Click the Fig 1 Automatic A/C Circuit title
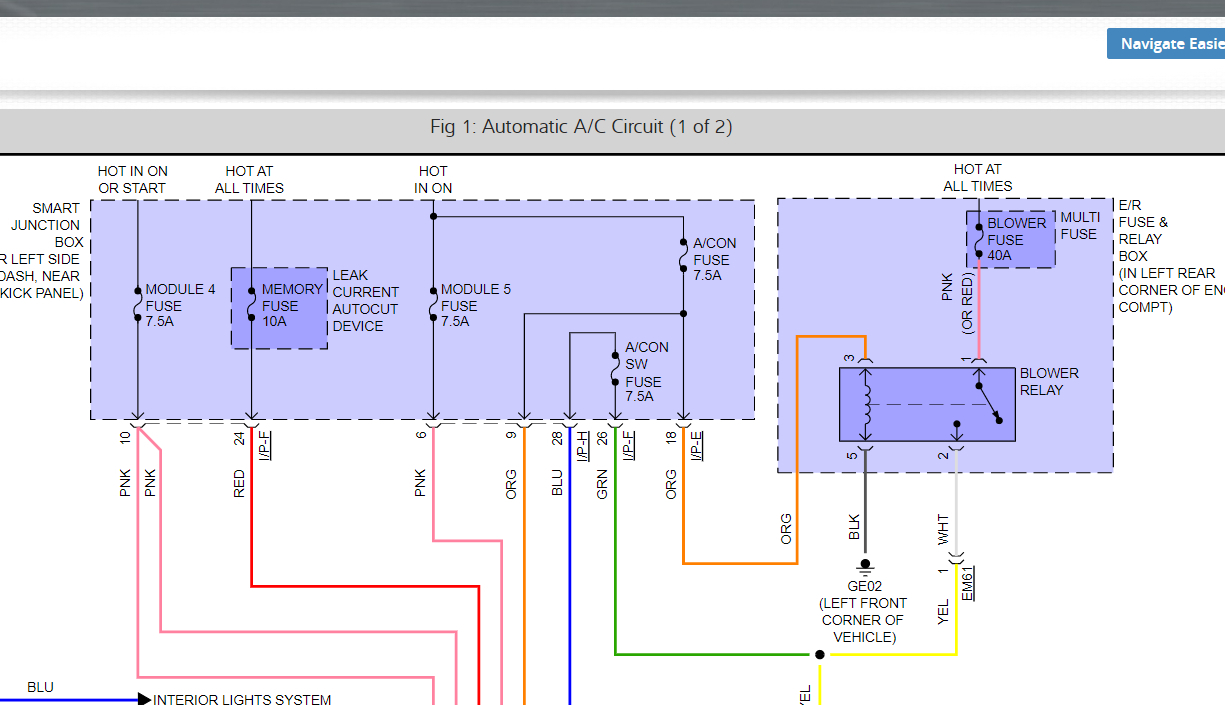The height and width of the screenshot is (705, 1225). click(x=581, y=127)
